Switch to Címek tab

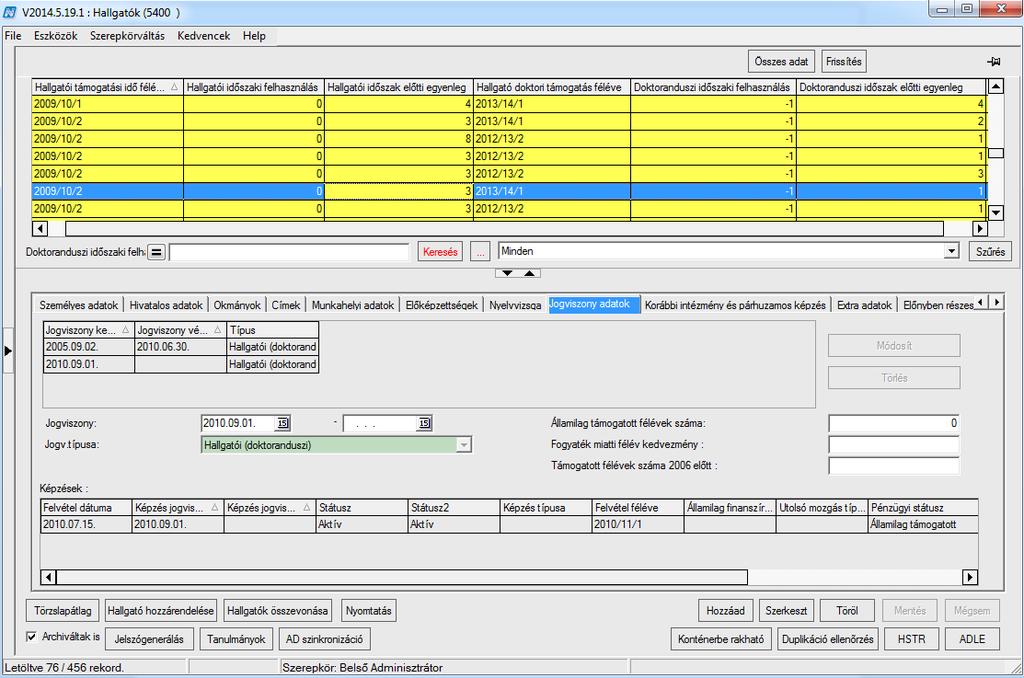[286, 305]
